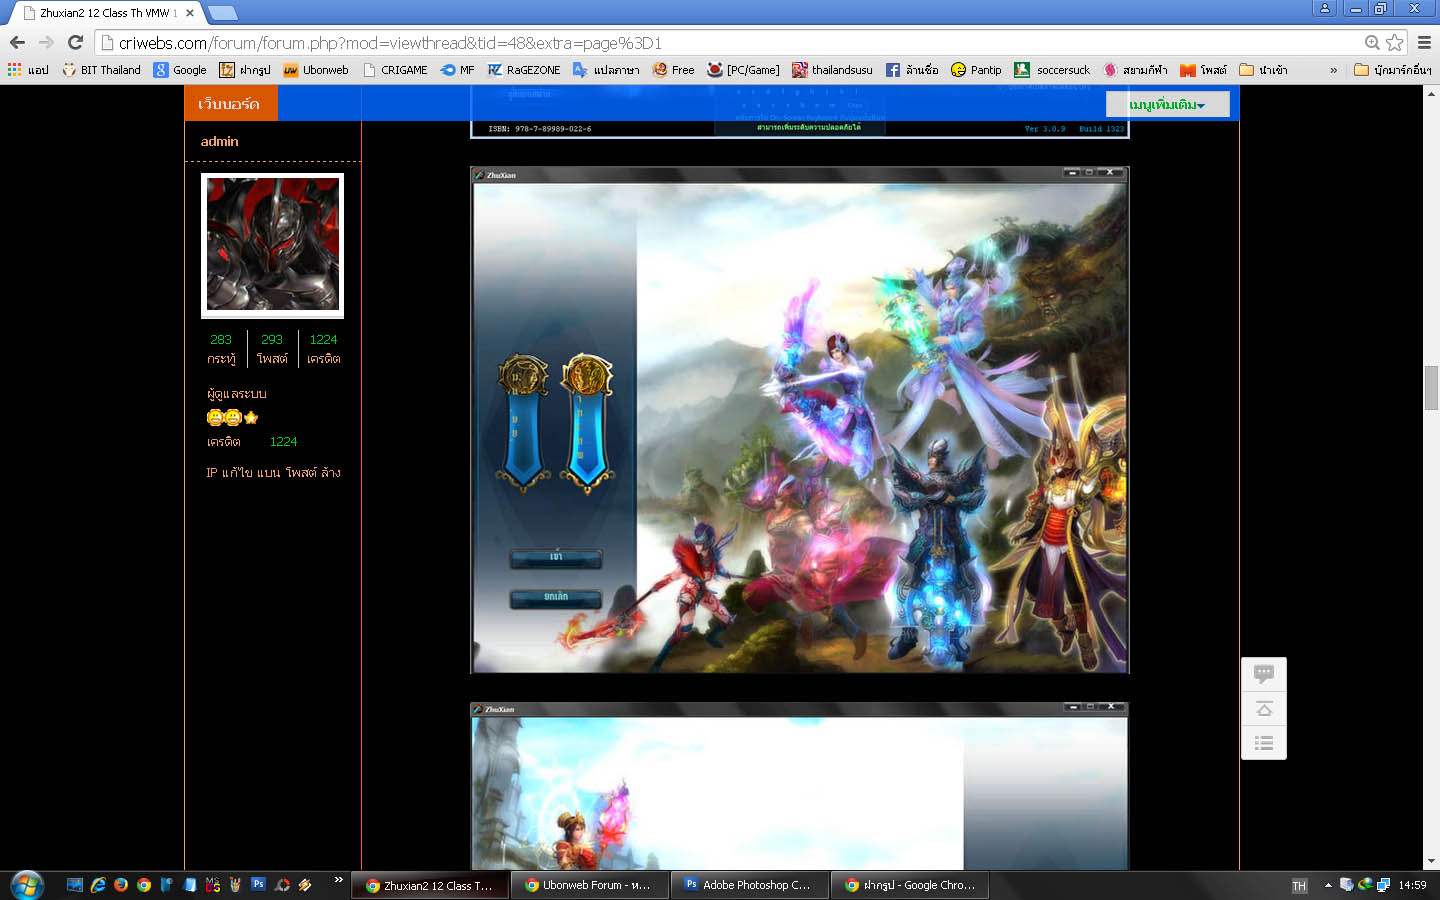View admin's 1224 credits count
The image size is (1440, 900).
323,339
